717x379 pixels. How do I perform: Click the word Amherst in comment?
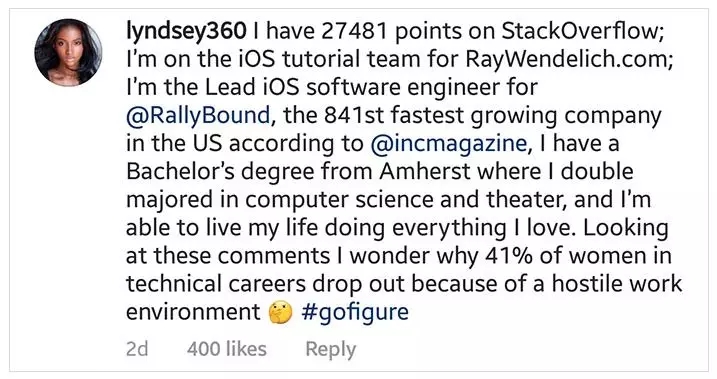tap(424, 172)
